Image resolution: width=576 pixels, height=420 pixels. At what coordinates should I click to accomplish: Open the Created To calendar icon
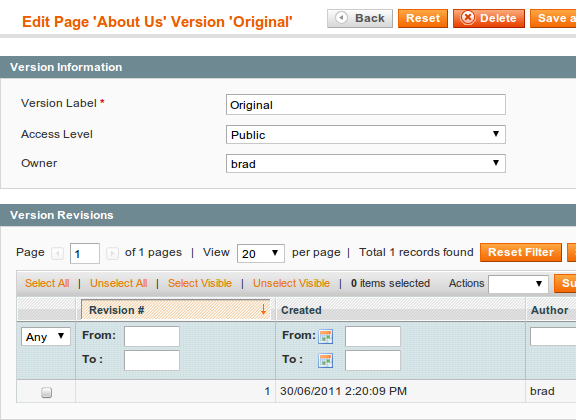[325, 360]
